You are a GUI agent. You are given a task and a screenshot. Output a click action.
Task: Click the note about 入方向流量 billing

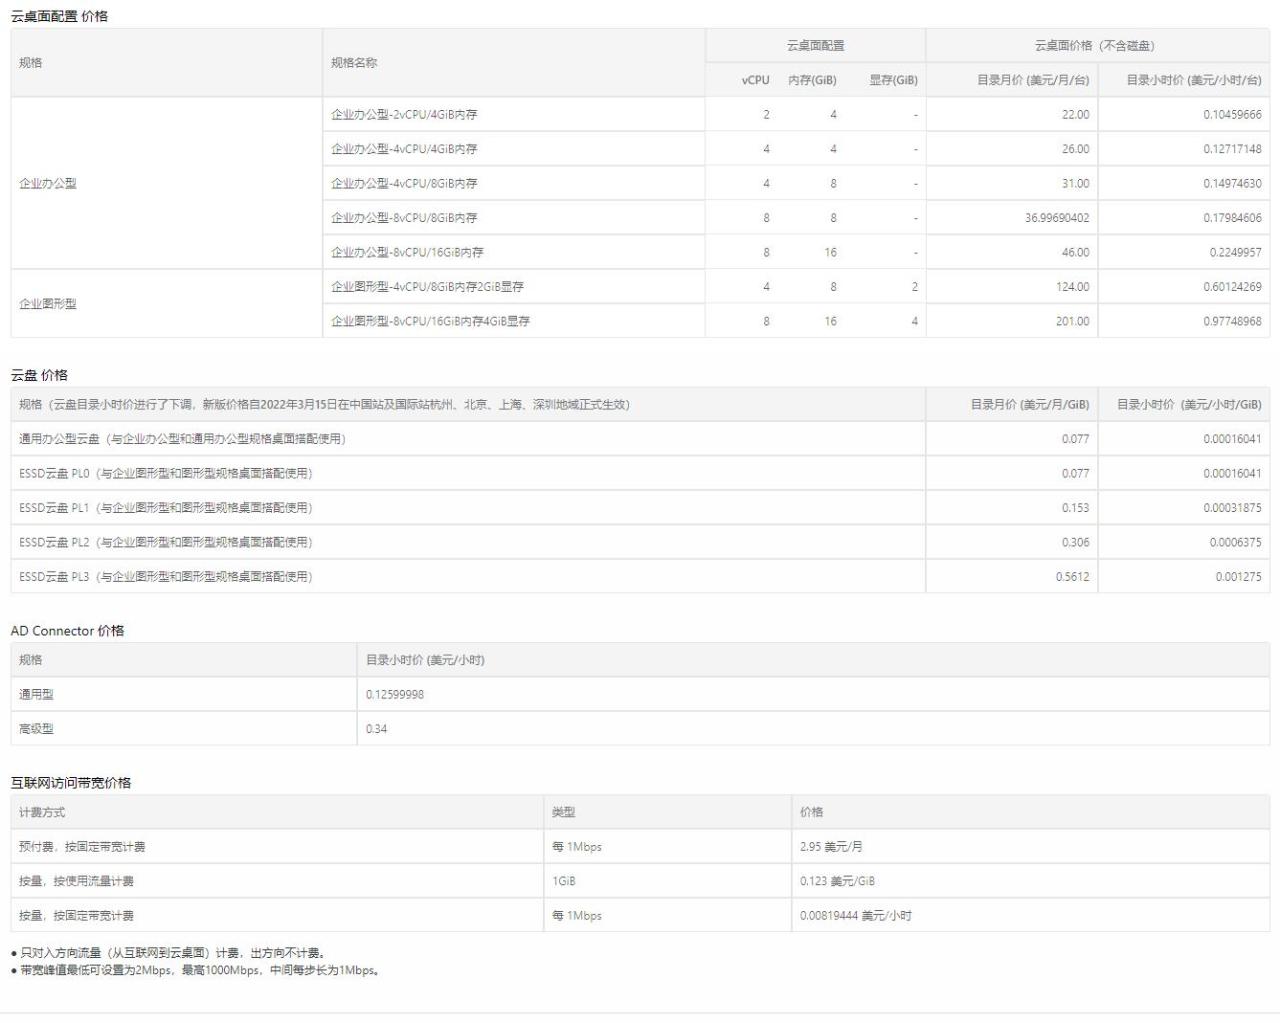(168, 953)
